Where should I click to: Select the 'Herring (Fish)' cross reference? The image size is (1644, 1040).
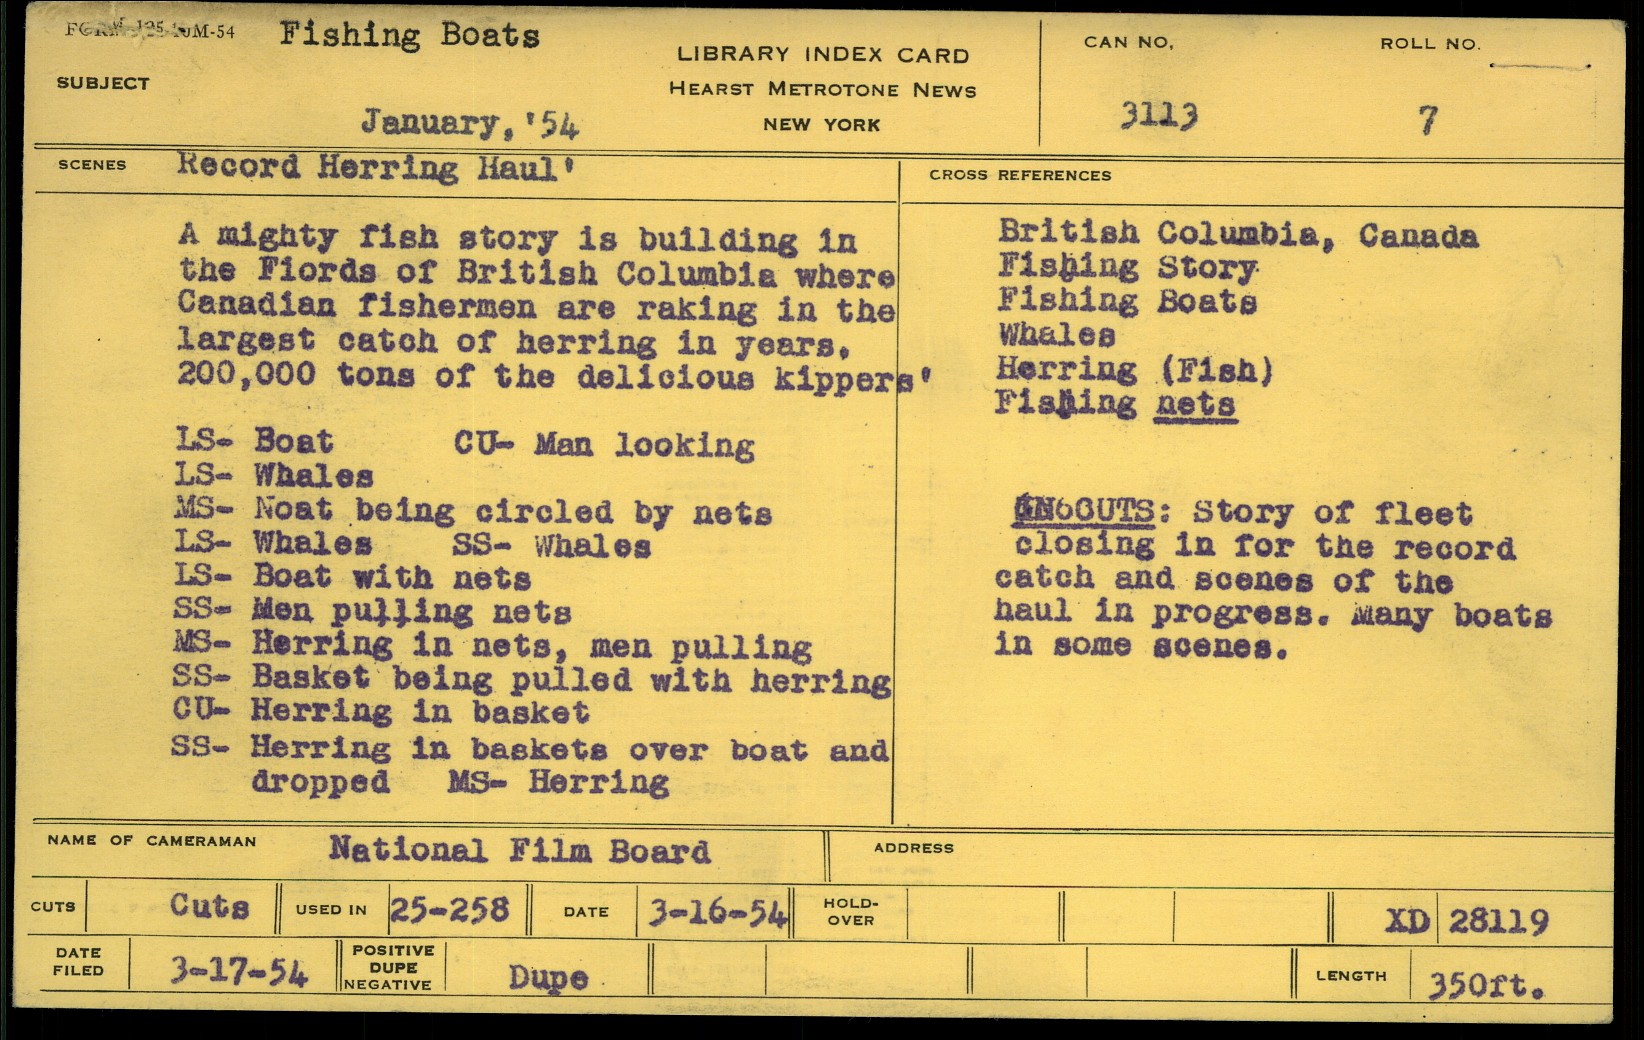point(1135,370)
